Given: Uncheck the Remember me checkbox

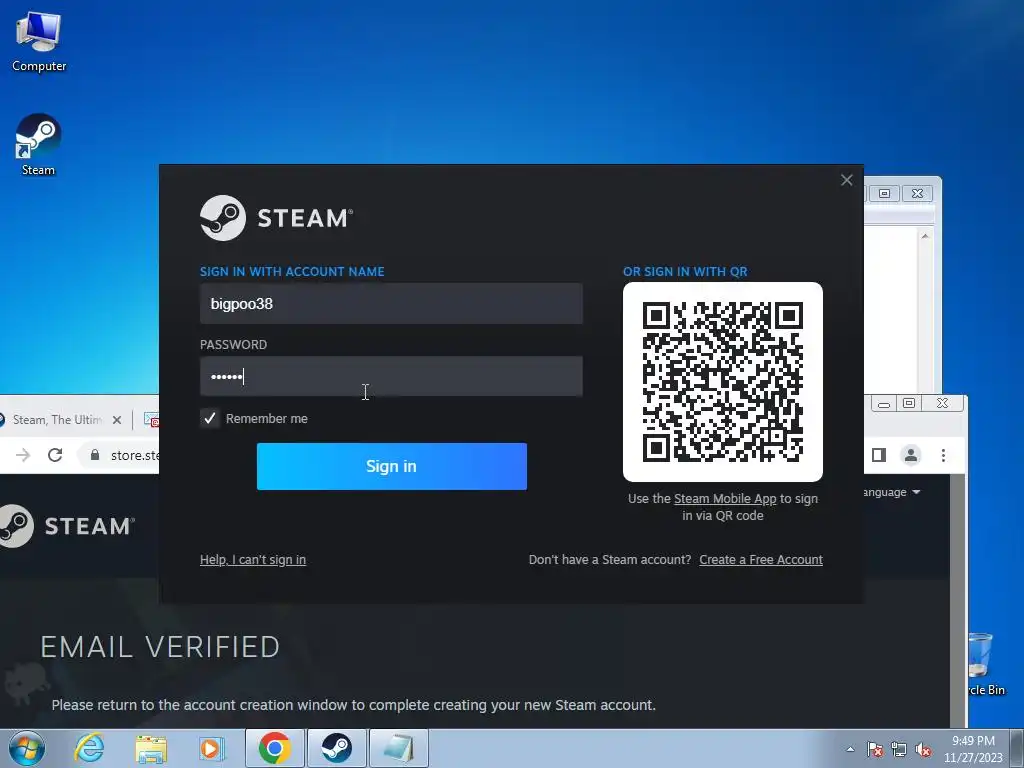Looking at the screenshot, I should (x=210, y=419).
